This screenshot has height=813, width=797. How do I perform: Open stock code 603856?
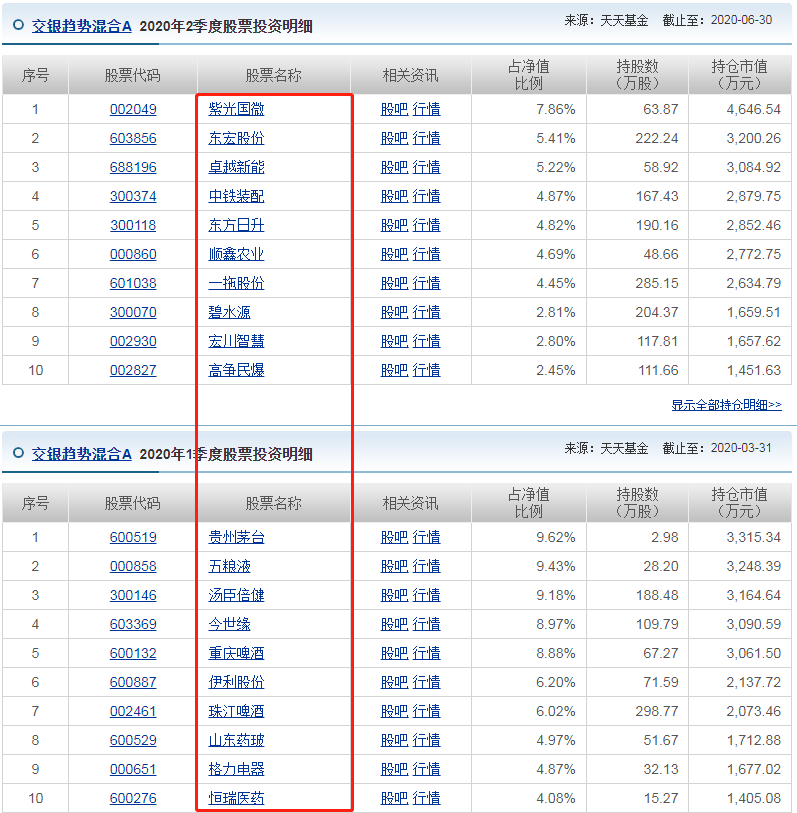point(133,138)
